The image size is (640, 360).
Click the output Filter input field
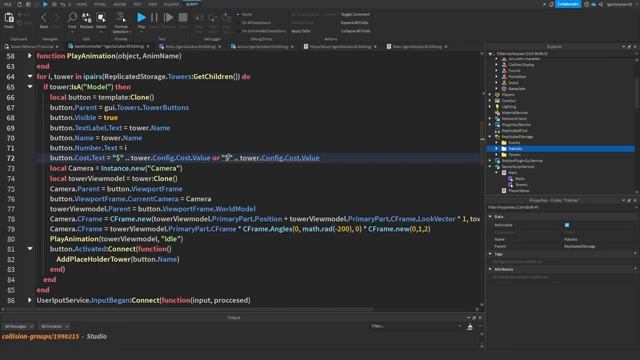point(416,326)
